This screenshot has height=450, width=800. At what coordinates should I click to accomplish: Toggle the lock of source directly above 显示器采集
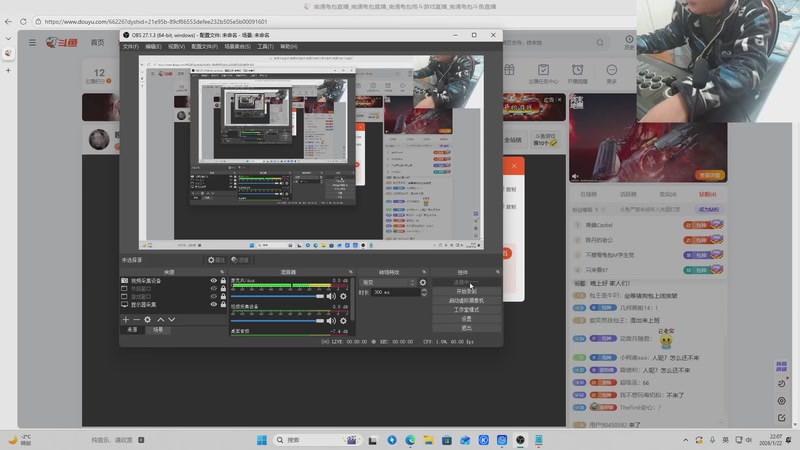223,296
